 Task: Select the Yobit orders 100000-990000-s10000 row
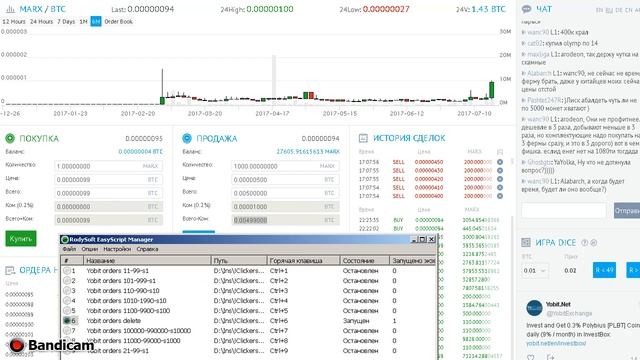point(248,331)
